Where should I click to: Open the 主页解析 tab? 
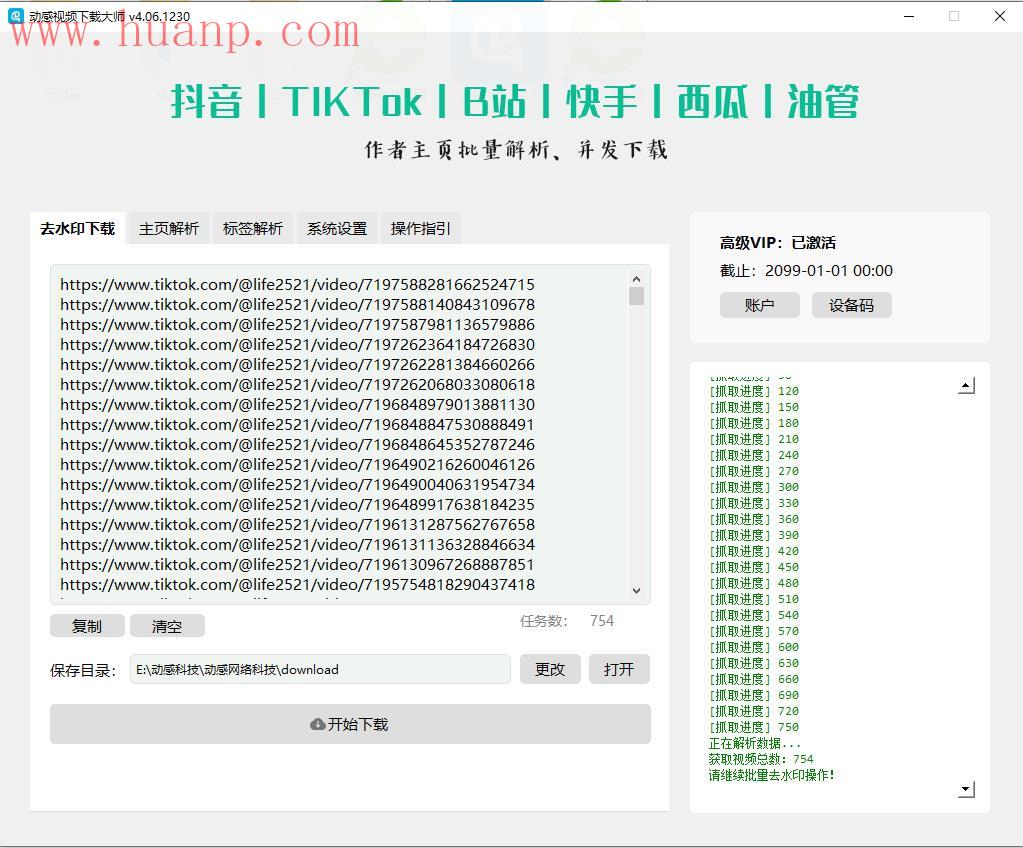point(169,228)
